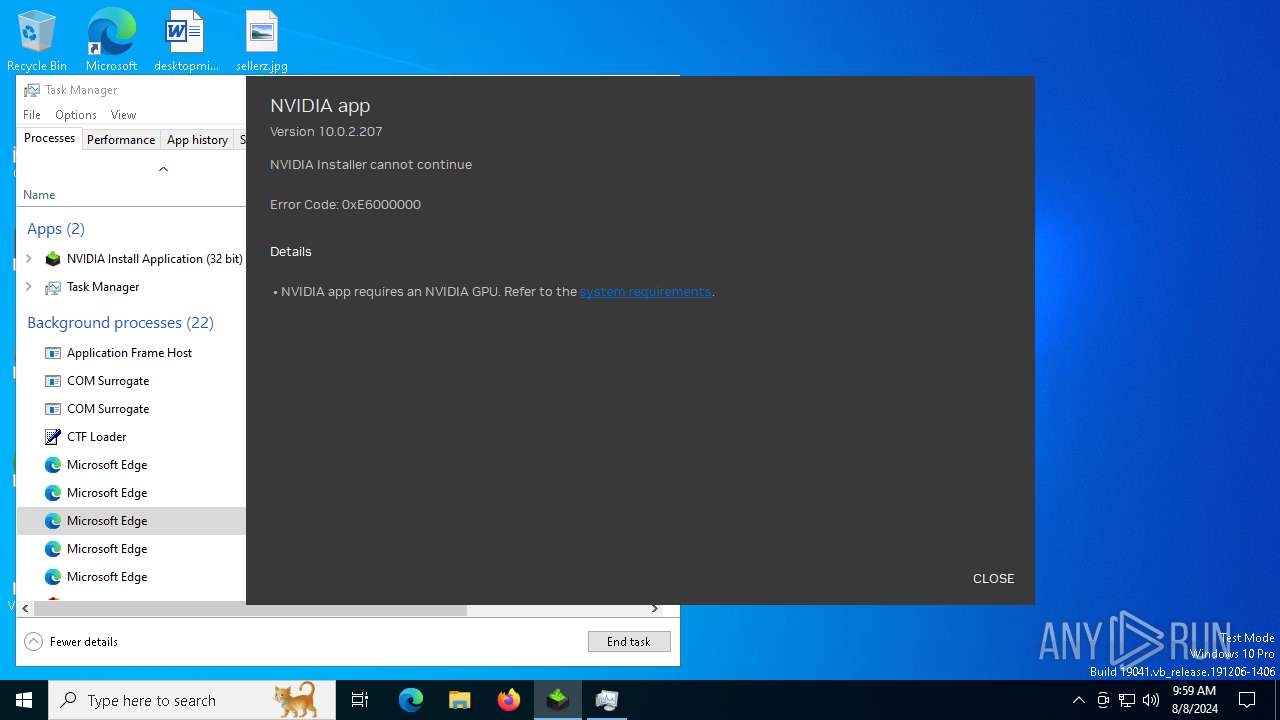Switch to Task Manager taskbar icon
Viewport: 1280px width, 720px height.
pyautogui.click(x=607, y=700)
